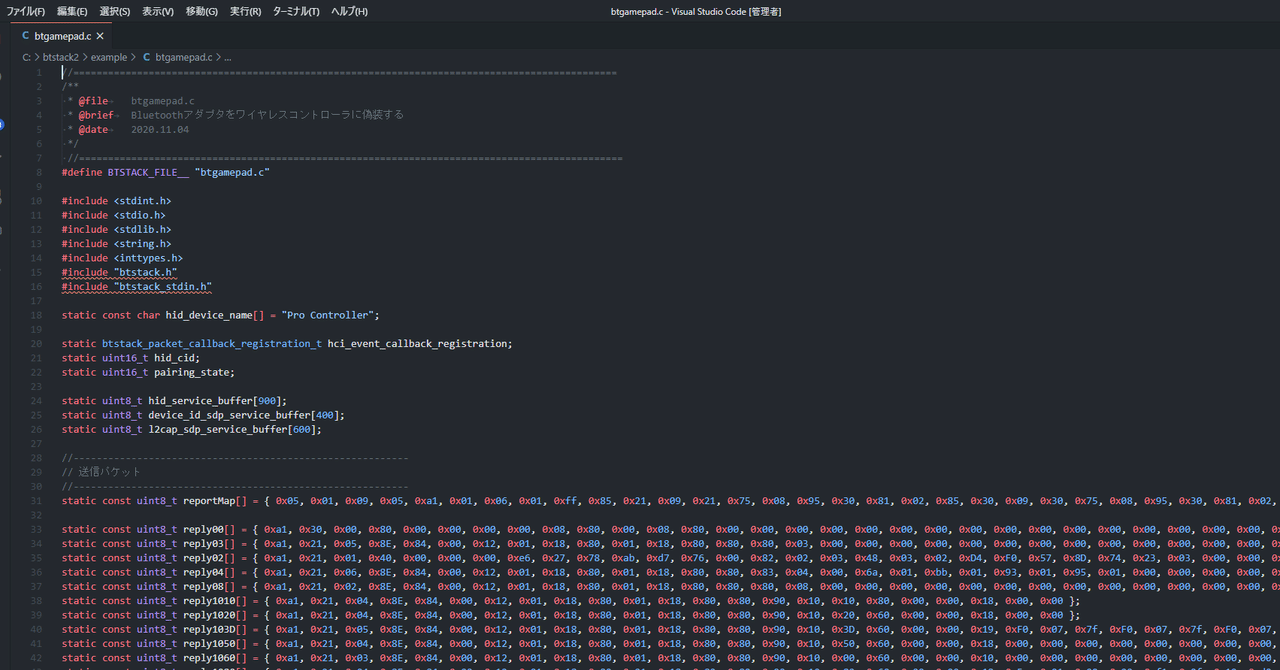Click the reply1060[] array name

pos(217,658)
